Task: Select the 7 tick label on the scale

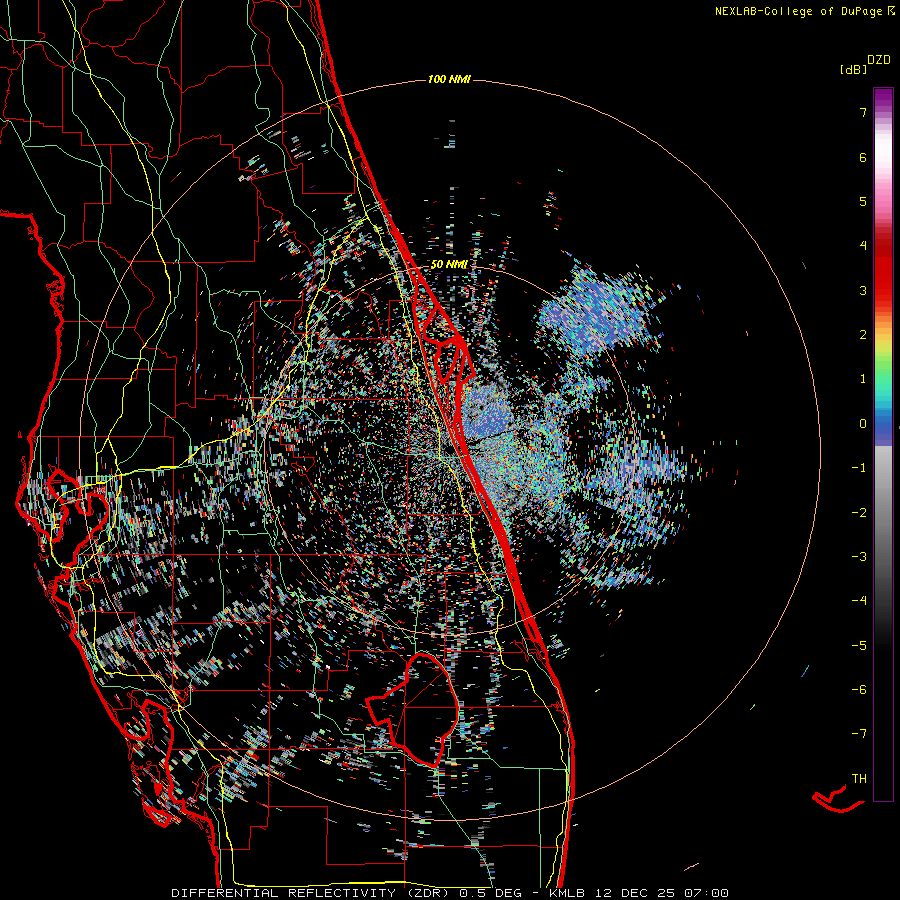Action: 863,112
